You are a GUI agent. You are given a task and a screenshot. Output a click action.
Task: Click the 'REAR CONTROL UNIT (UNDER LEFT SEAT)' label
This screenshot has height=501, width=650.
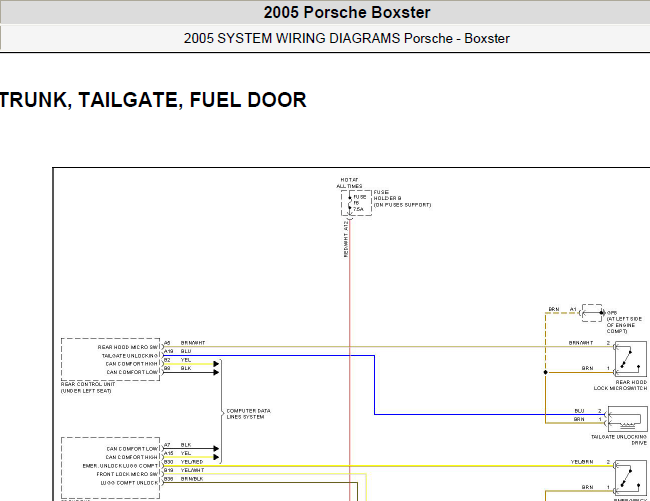click(x=88, y=387)
